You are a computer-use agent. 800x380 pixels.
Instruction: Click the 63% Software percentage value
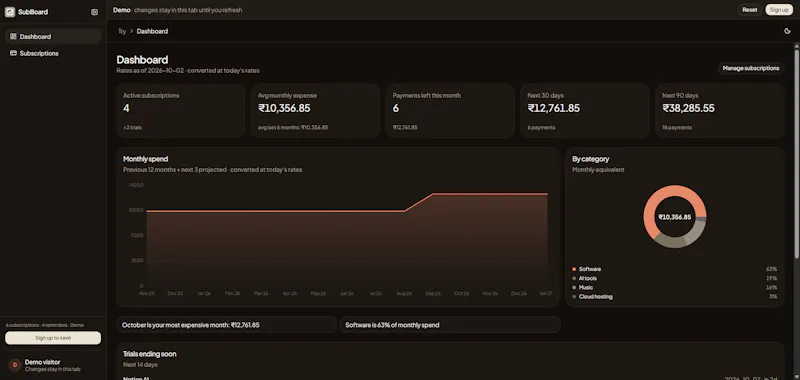pyautogui.click(x=771, y=269)
